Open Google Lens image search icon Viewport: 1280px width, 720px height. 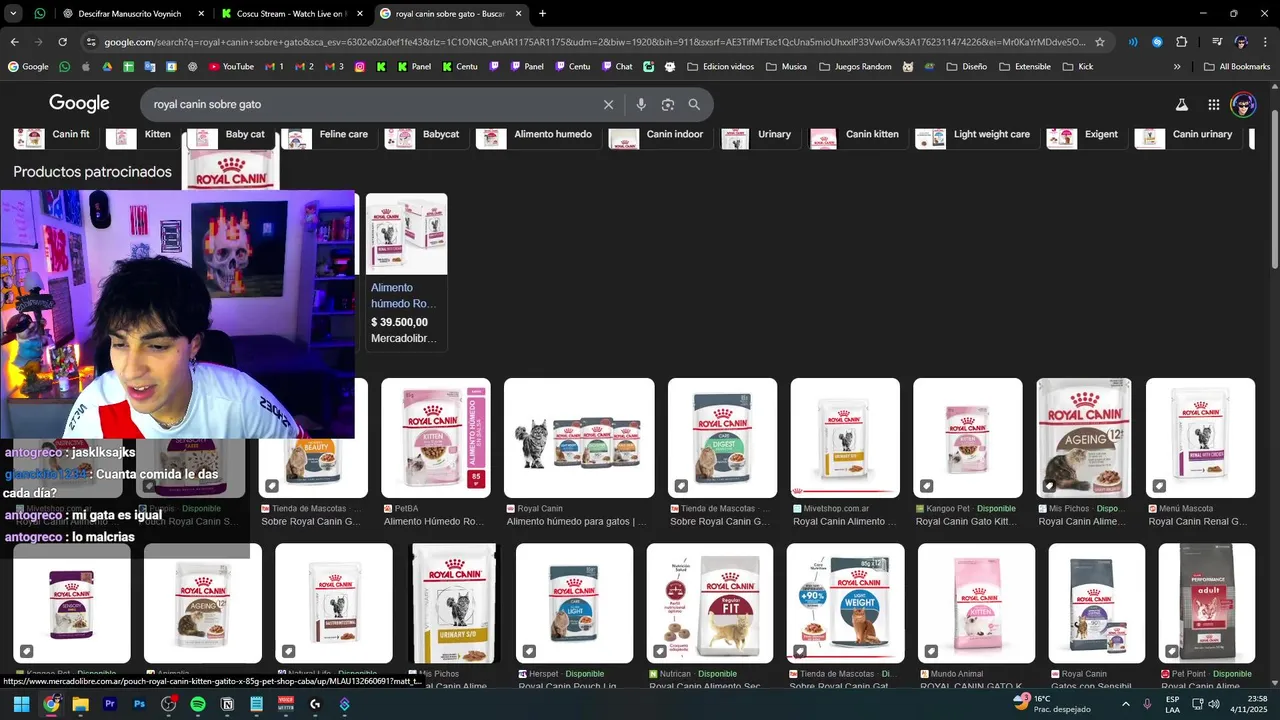pyautogui.click(x=668, y=104)
